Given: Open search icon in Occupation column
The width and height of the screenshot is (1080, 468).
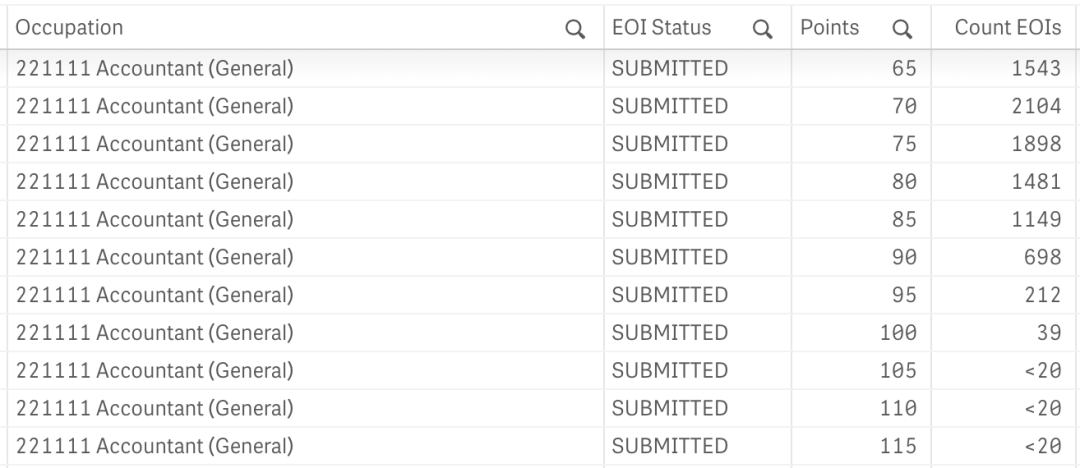Looking at the screenshot, I should coord(574,29).
